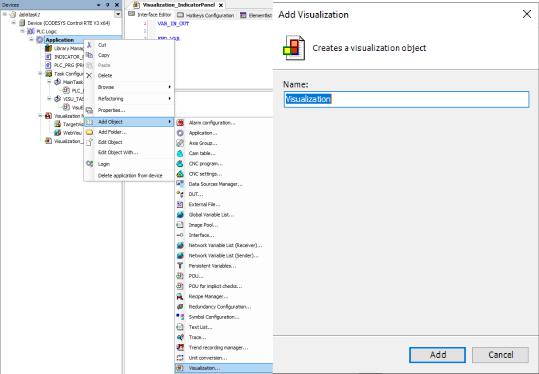The image size is (539, 374).
Task: Choose POU for implicit checks... entry
Action: tap(224, 286)
